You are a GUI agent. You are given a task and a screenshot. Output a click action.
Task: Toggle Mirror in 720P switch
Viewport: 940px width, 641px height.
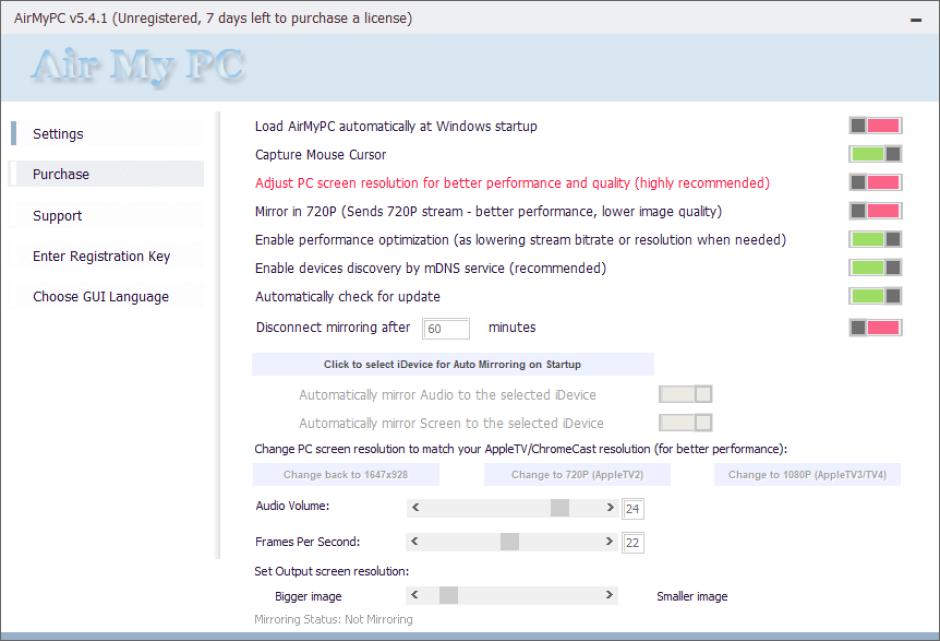coord(875,211)
